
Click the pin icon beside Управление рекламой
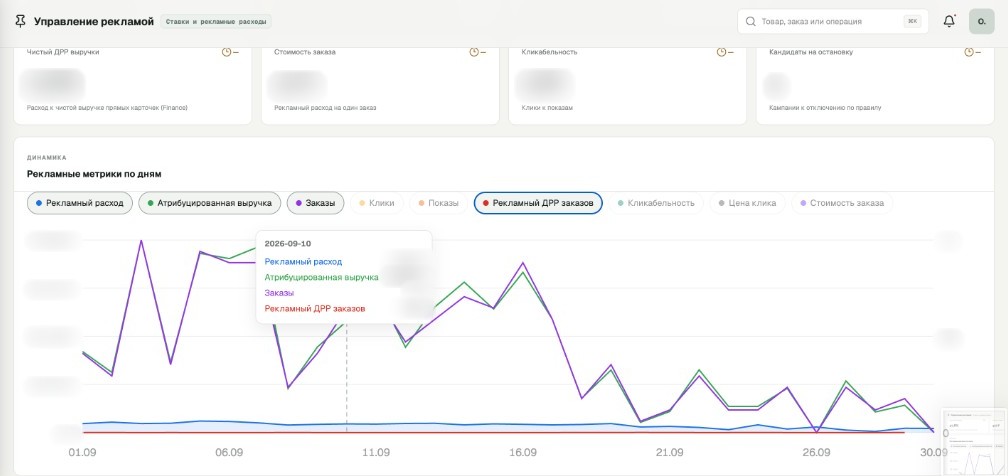click(20, 21)
